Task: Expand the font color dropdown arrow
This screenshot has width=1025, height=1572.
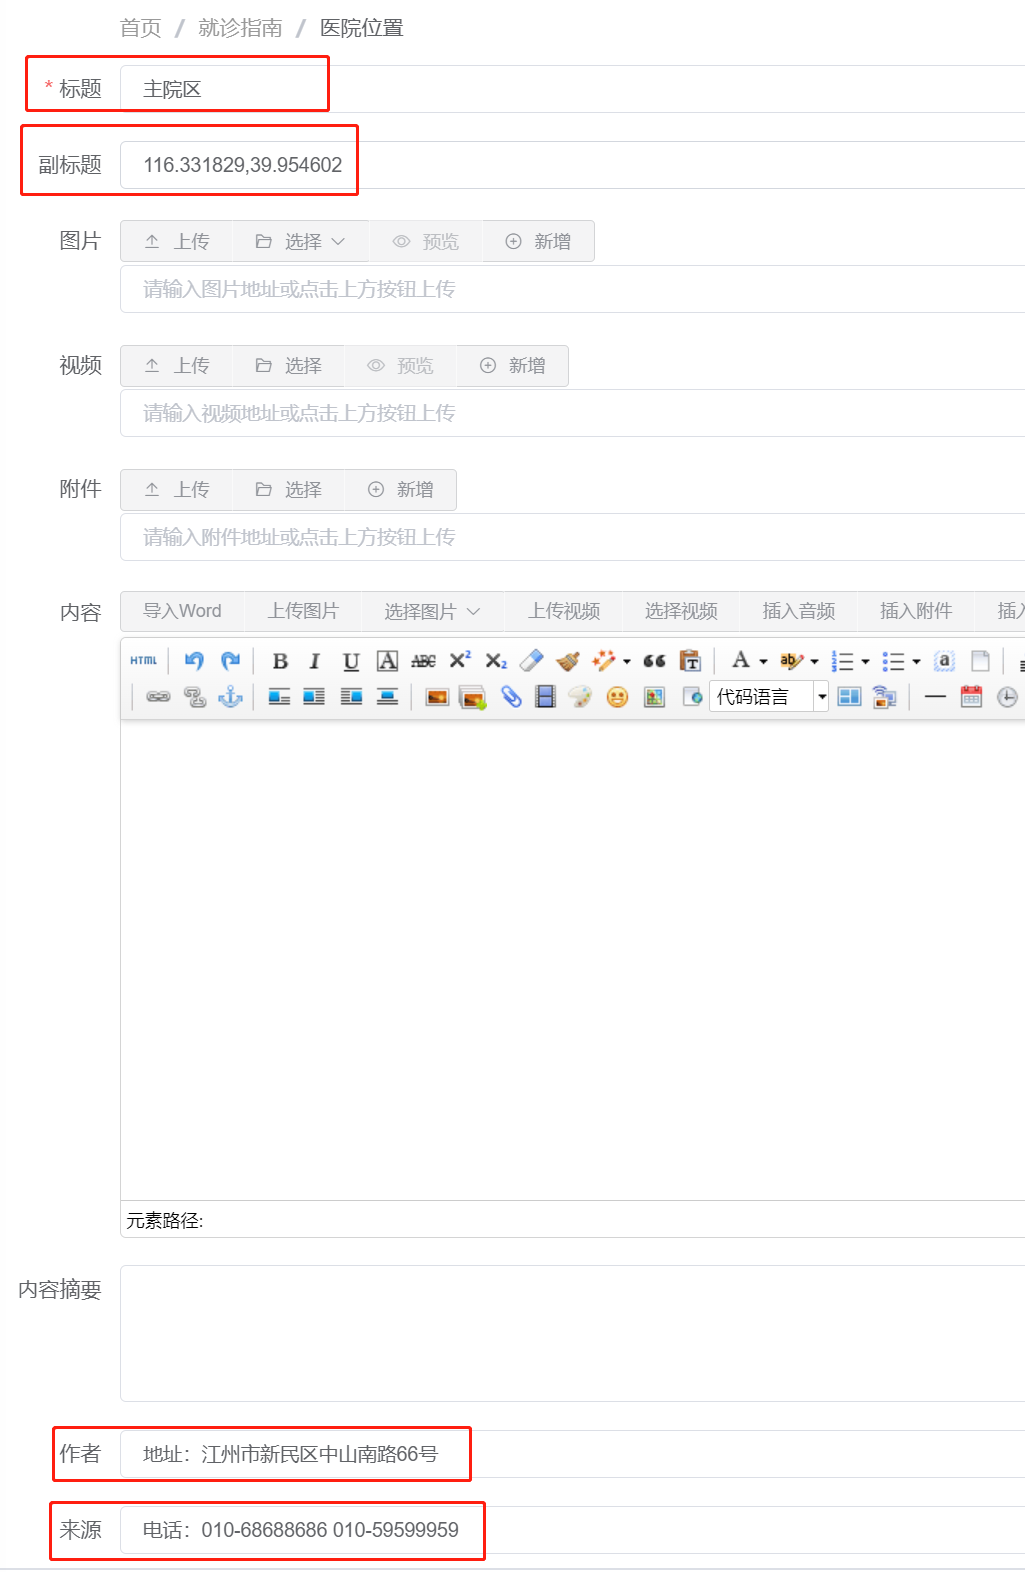Action: coord(763,661)
